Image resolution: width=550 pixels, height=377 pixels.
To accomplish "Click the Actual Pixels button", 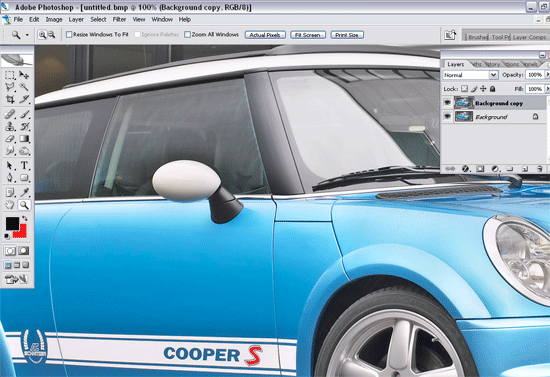I will [265, 35].
